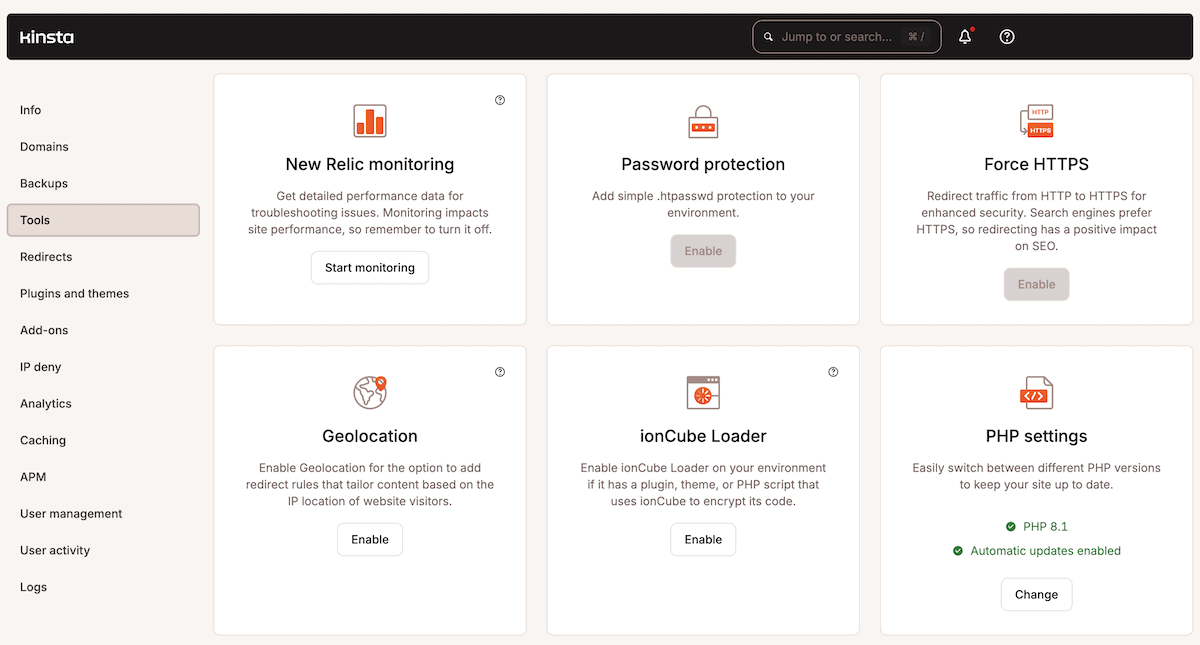This screenshot has width=1200, height=645.
Task: Click the PHP settings code file icon
Action: (1036, 392)
